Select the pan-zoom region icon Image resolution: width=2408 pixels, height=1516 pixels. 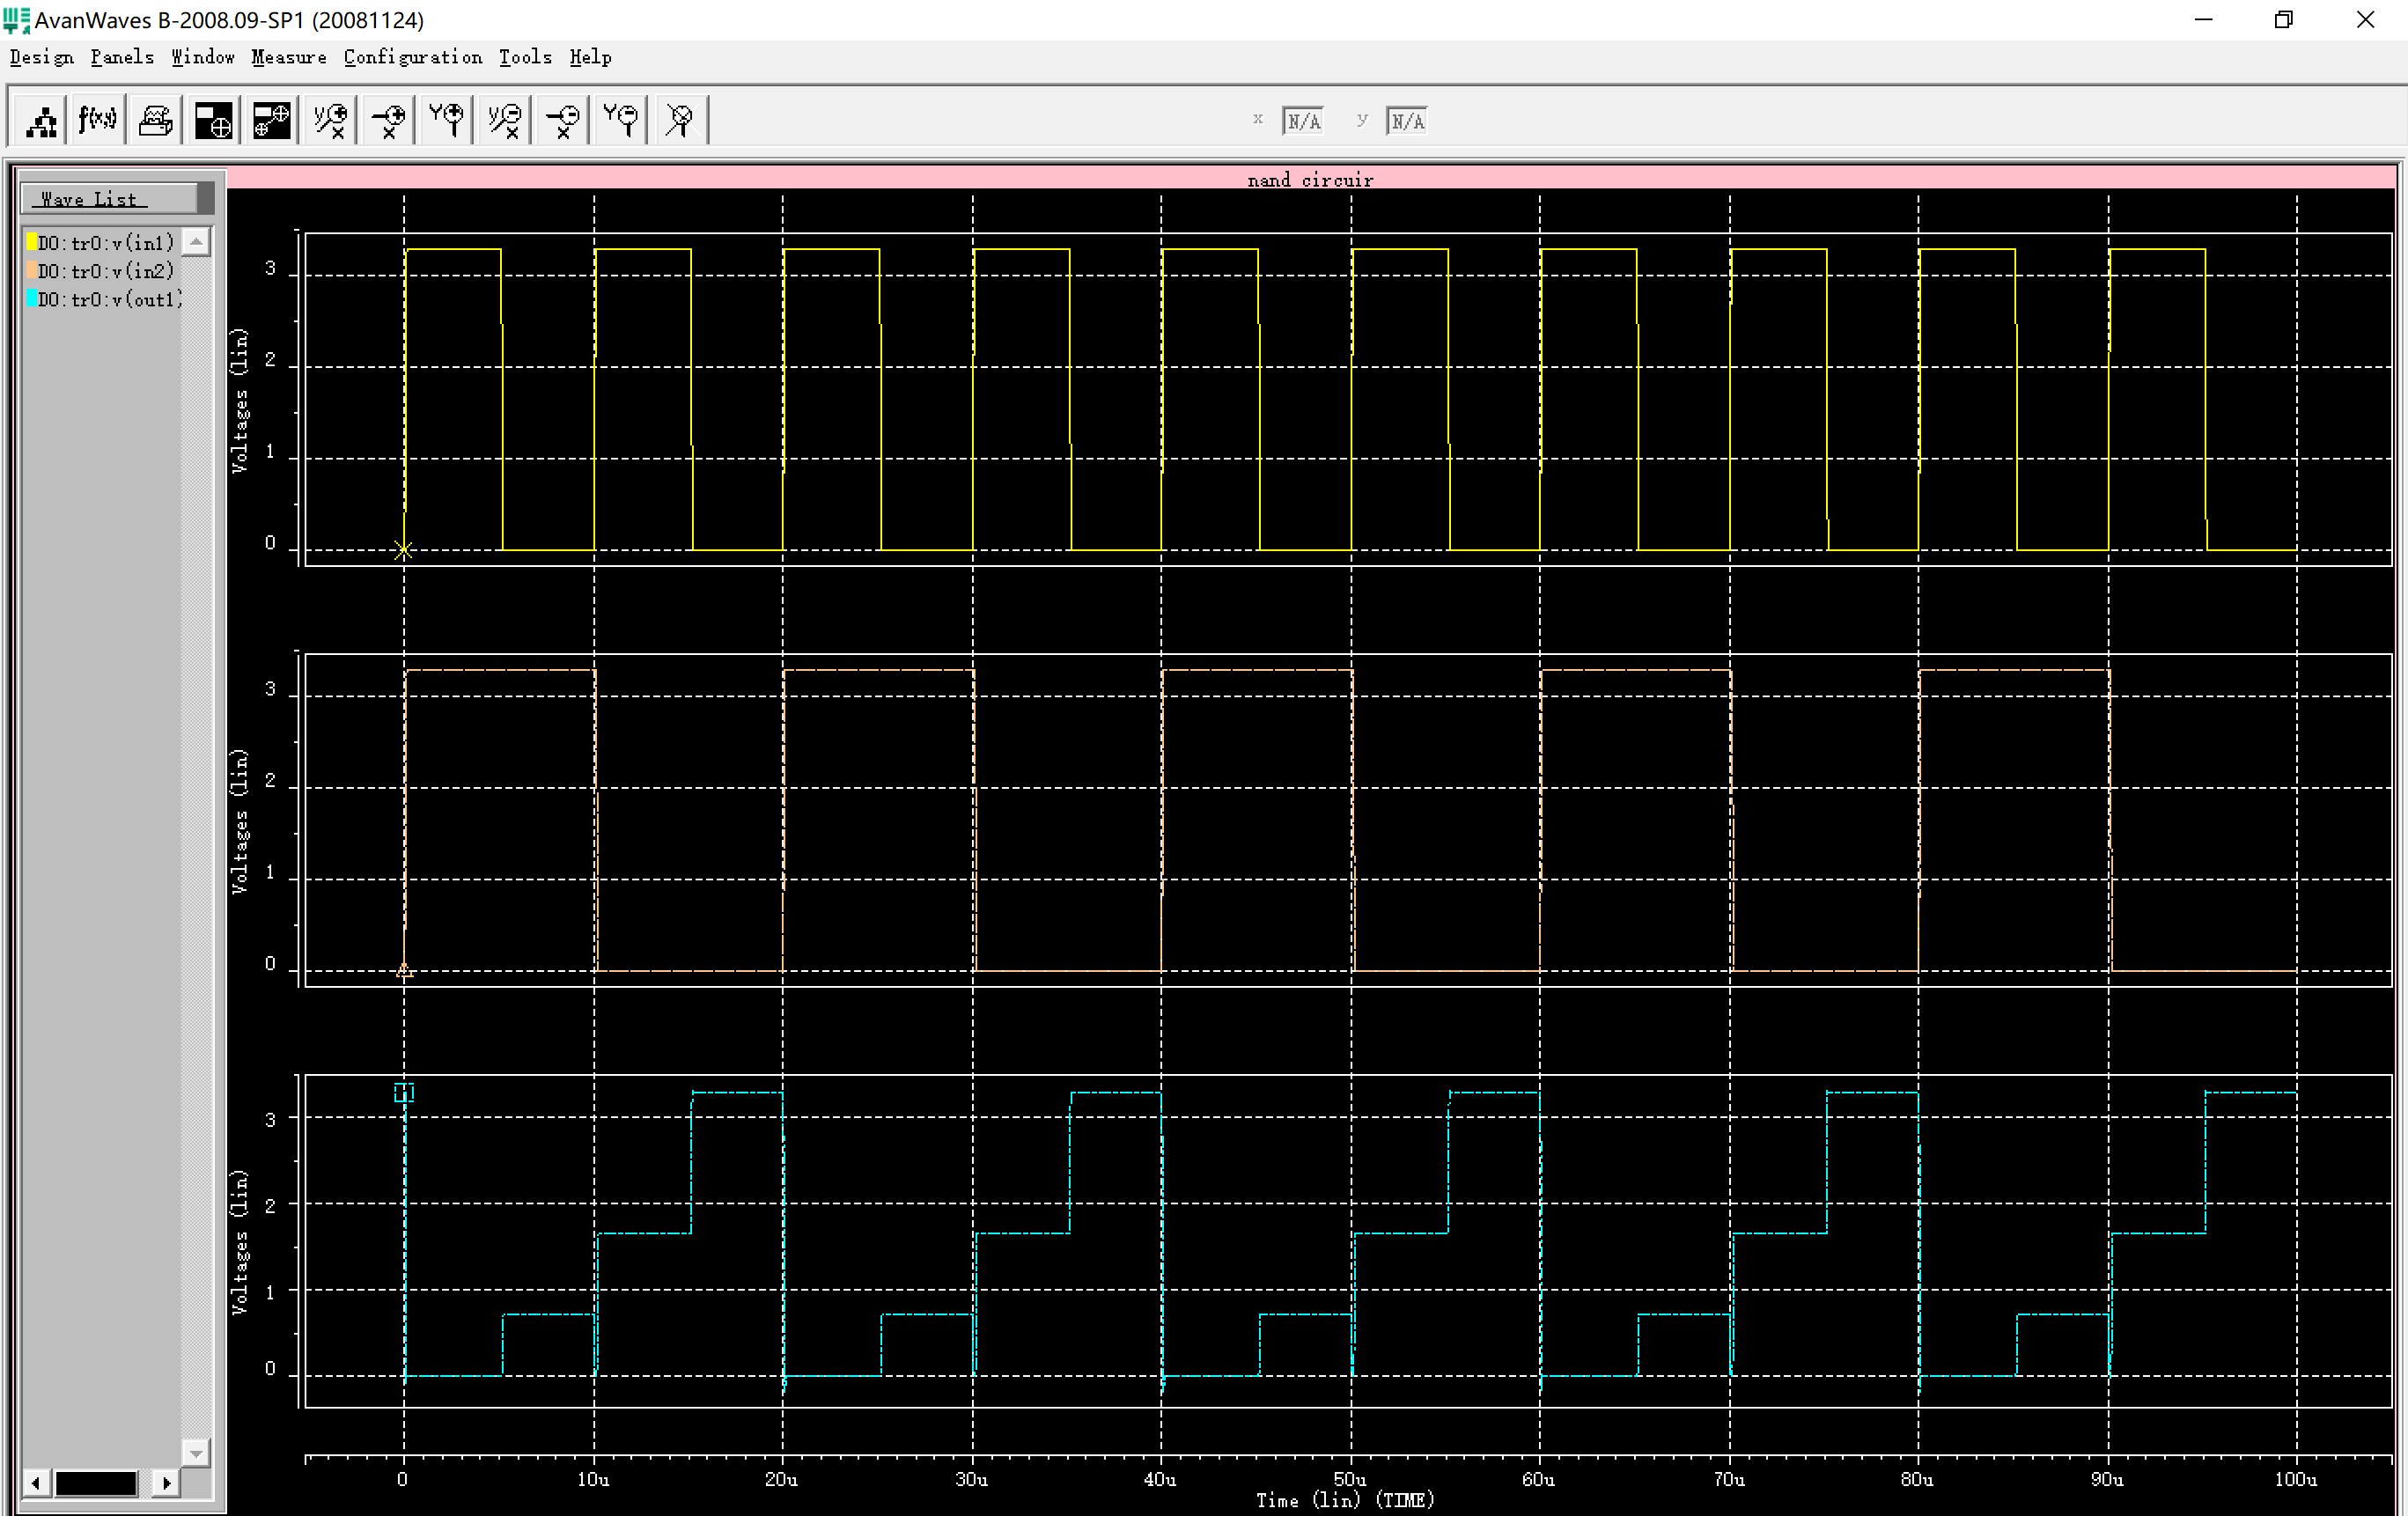click(x=270, y=120)
